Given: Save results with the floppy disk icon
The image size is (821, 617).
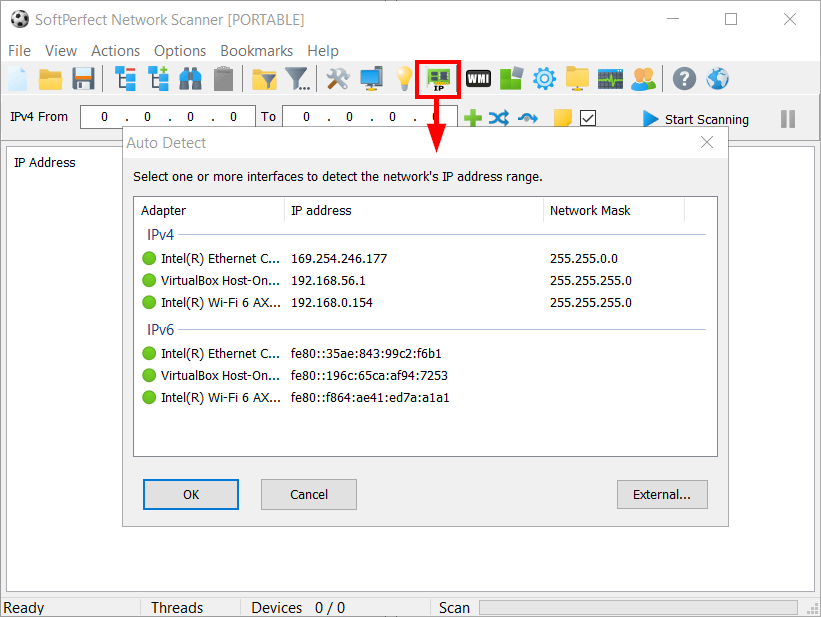Looking at the screenshot, I should [83, 79].
